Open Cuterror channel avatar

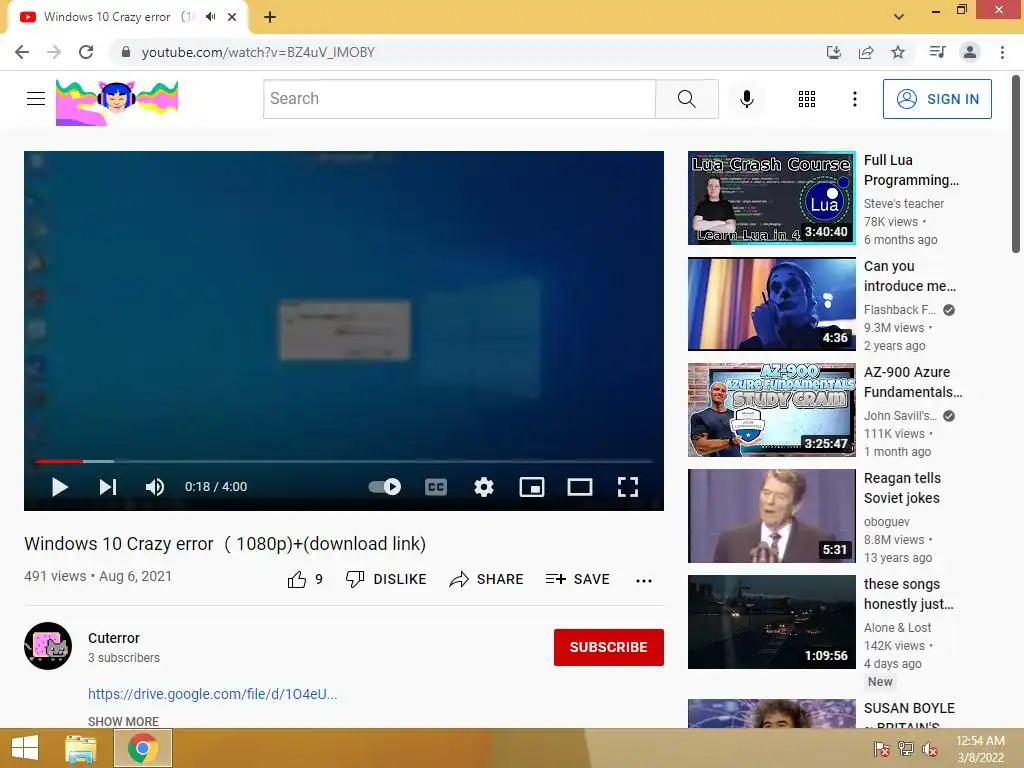coord(48,646)
